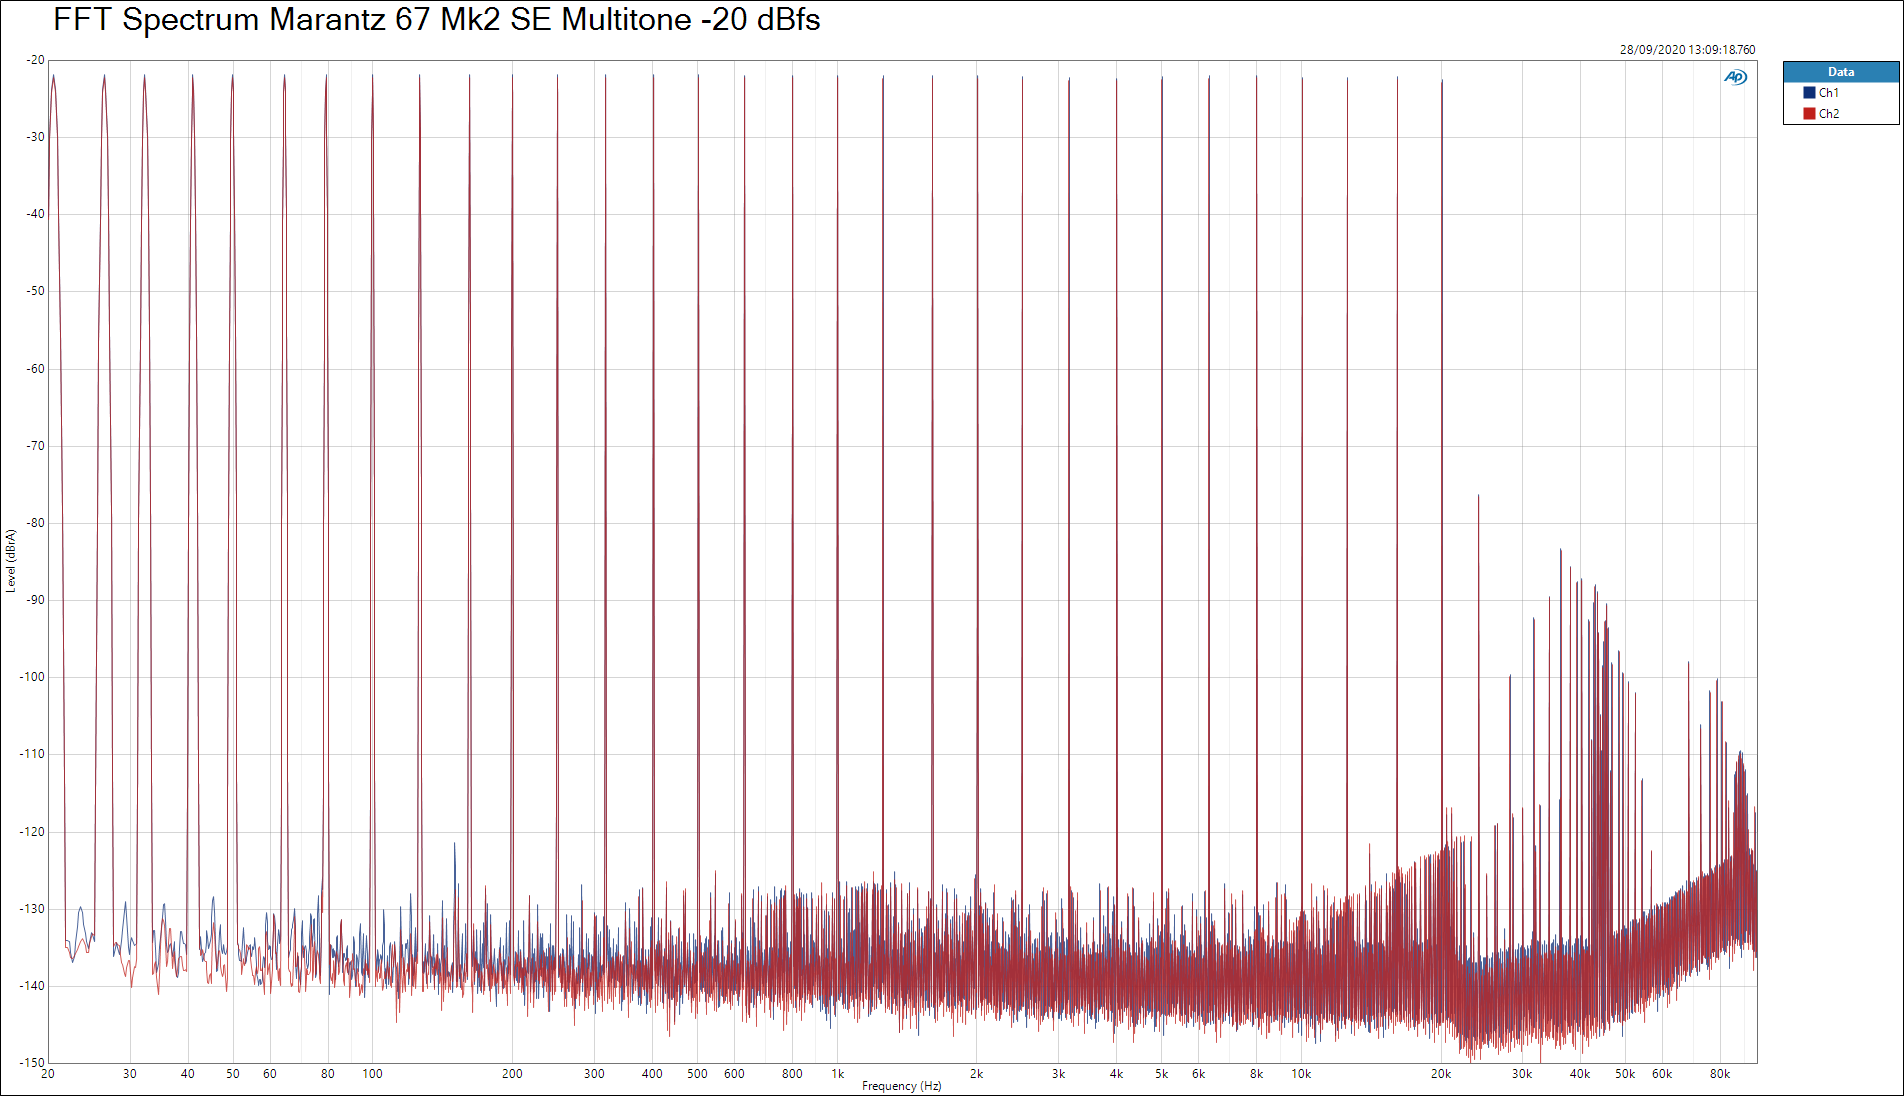Click the -100 tick on level axis

pyautogui.click(x=33, y=677)
